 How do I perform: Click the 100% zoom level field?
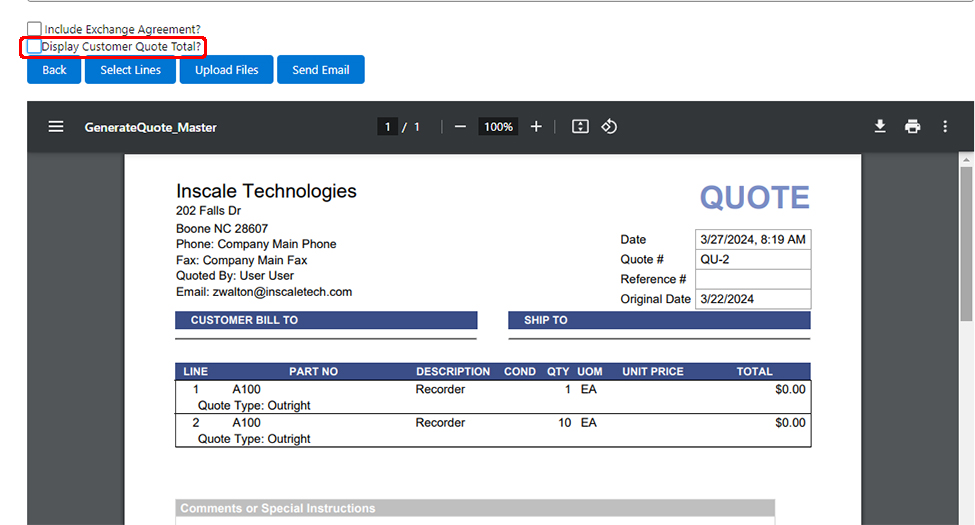pos(498,127)
